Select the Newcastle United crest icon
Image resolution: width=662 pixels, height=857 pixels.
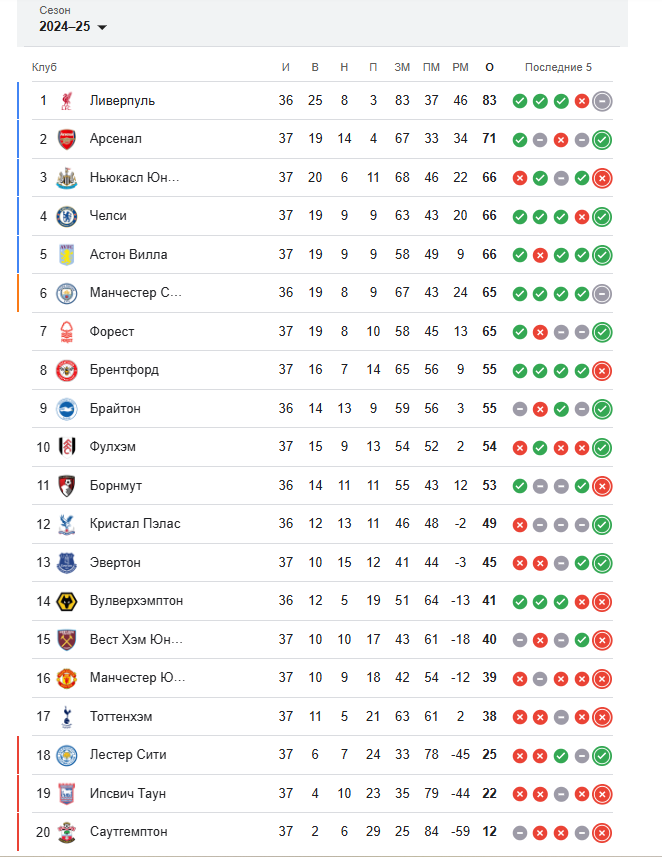pyautogui.click(x=66, y=178)
